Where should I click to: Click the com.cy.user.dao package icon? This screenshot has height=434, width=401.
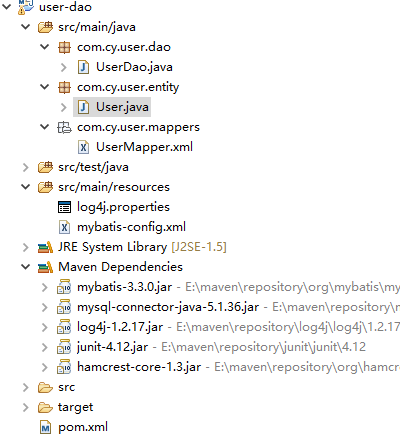(x=64, y=47)
